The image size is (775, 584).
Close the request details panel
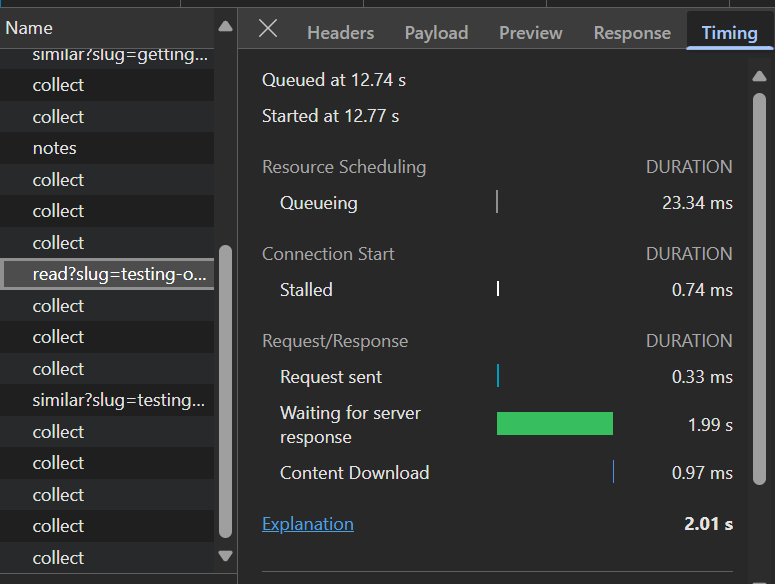[268, 28]
